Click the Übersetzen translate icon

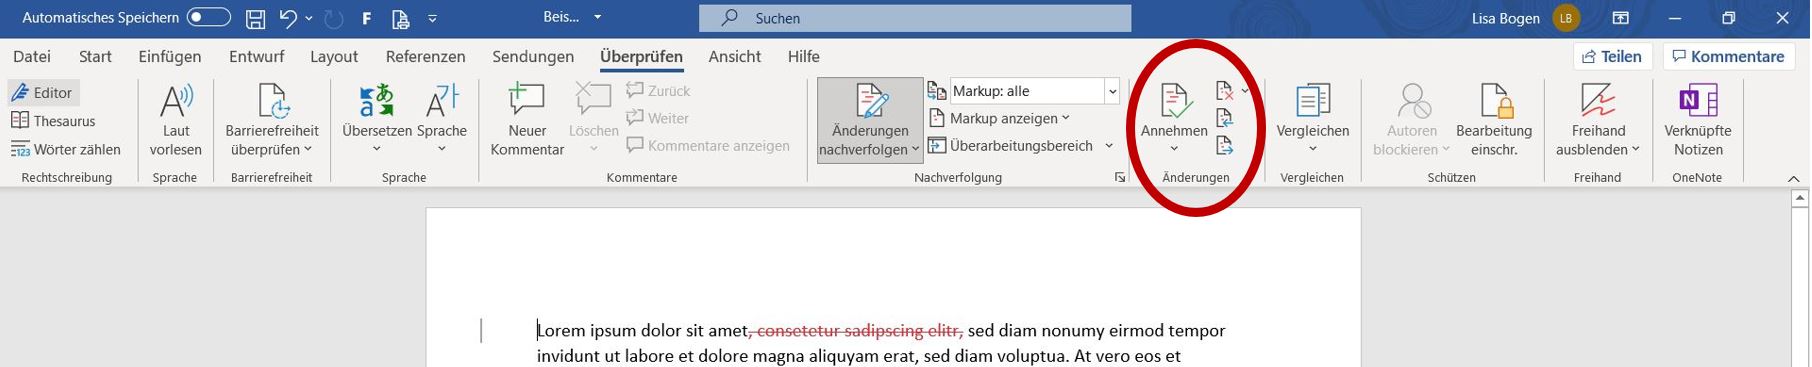tap(377, 101)
